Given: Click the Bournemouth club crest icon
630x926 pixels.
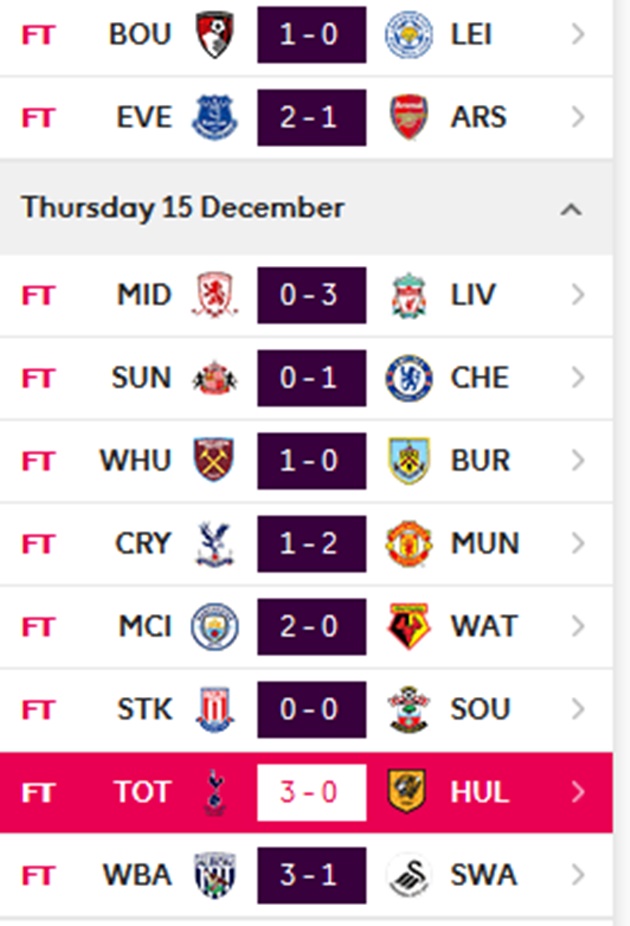Looking at the screenshot, I should tap(213, 35).
